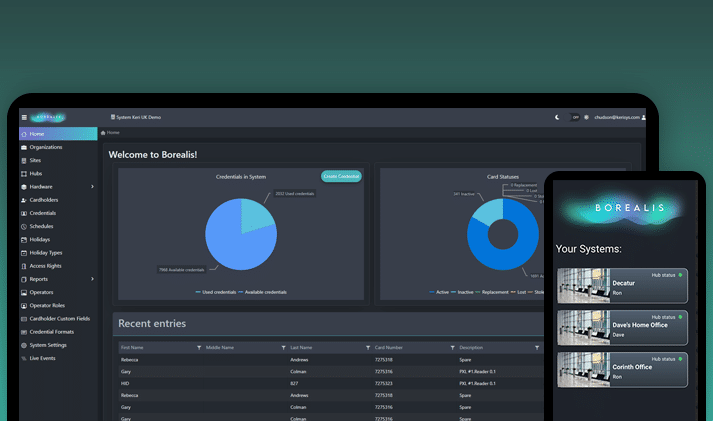Click the Credential Formats icon
This screenshot has height=421, width=713.
24,332
